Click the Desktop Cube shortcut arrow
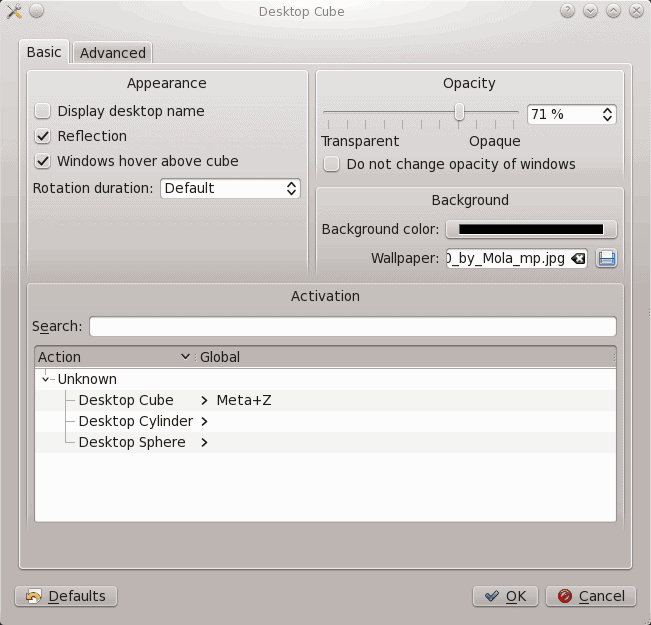 pyautogui.click(x=204, y=400)
